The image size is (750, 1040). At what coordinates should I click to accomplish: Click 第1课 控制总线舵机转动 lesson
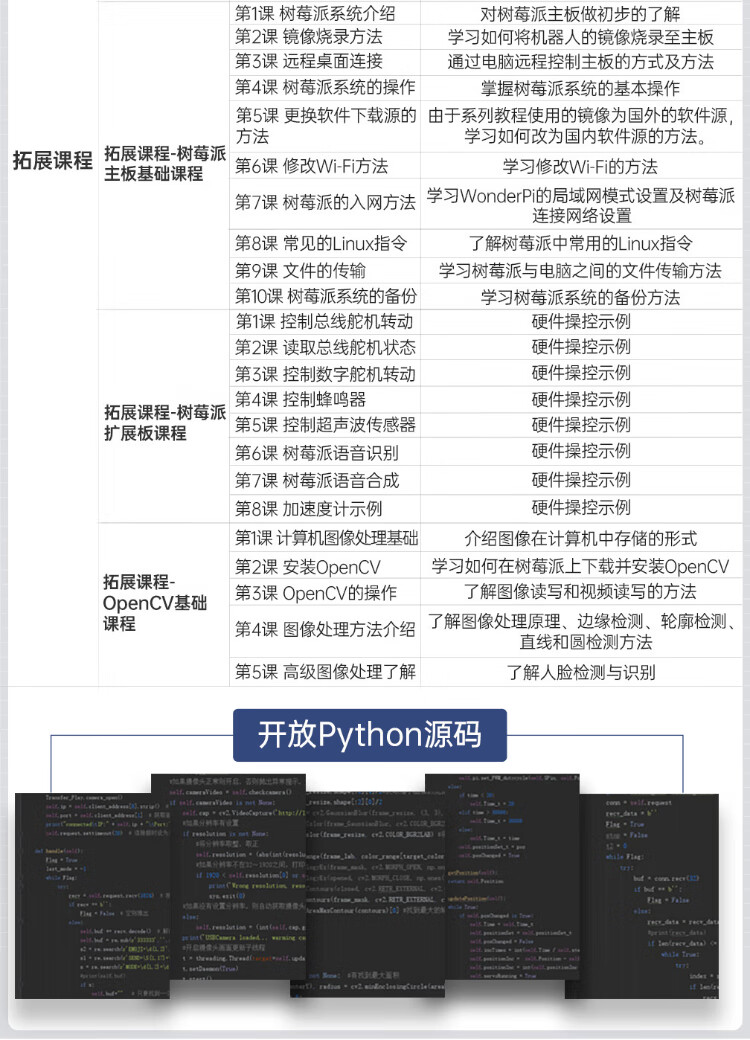click(x=324, y=321)
